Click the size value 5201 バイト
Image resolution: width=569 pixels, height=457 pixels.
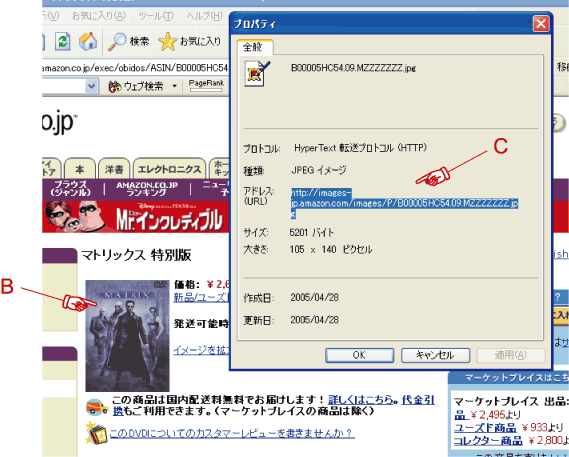[312, 233]
